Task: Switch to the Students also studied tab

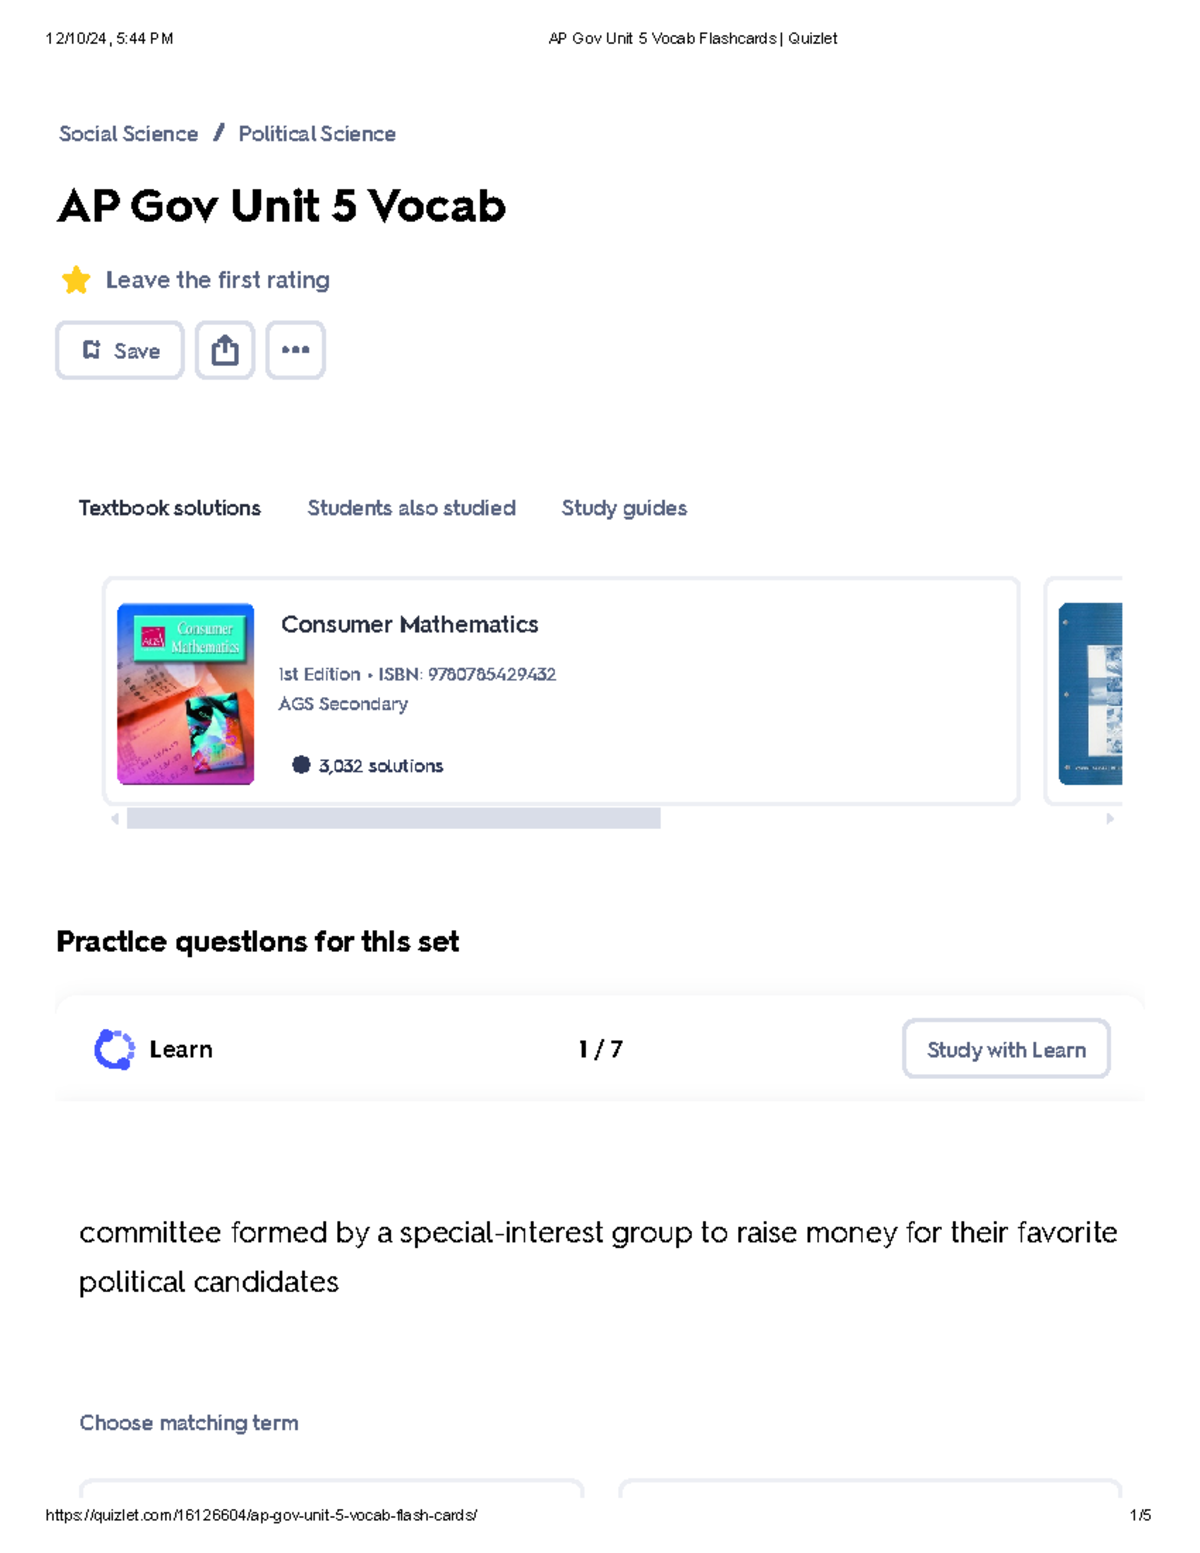Action: [x=411, y=508]
